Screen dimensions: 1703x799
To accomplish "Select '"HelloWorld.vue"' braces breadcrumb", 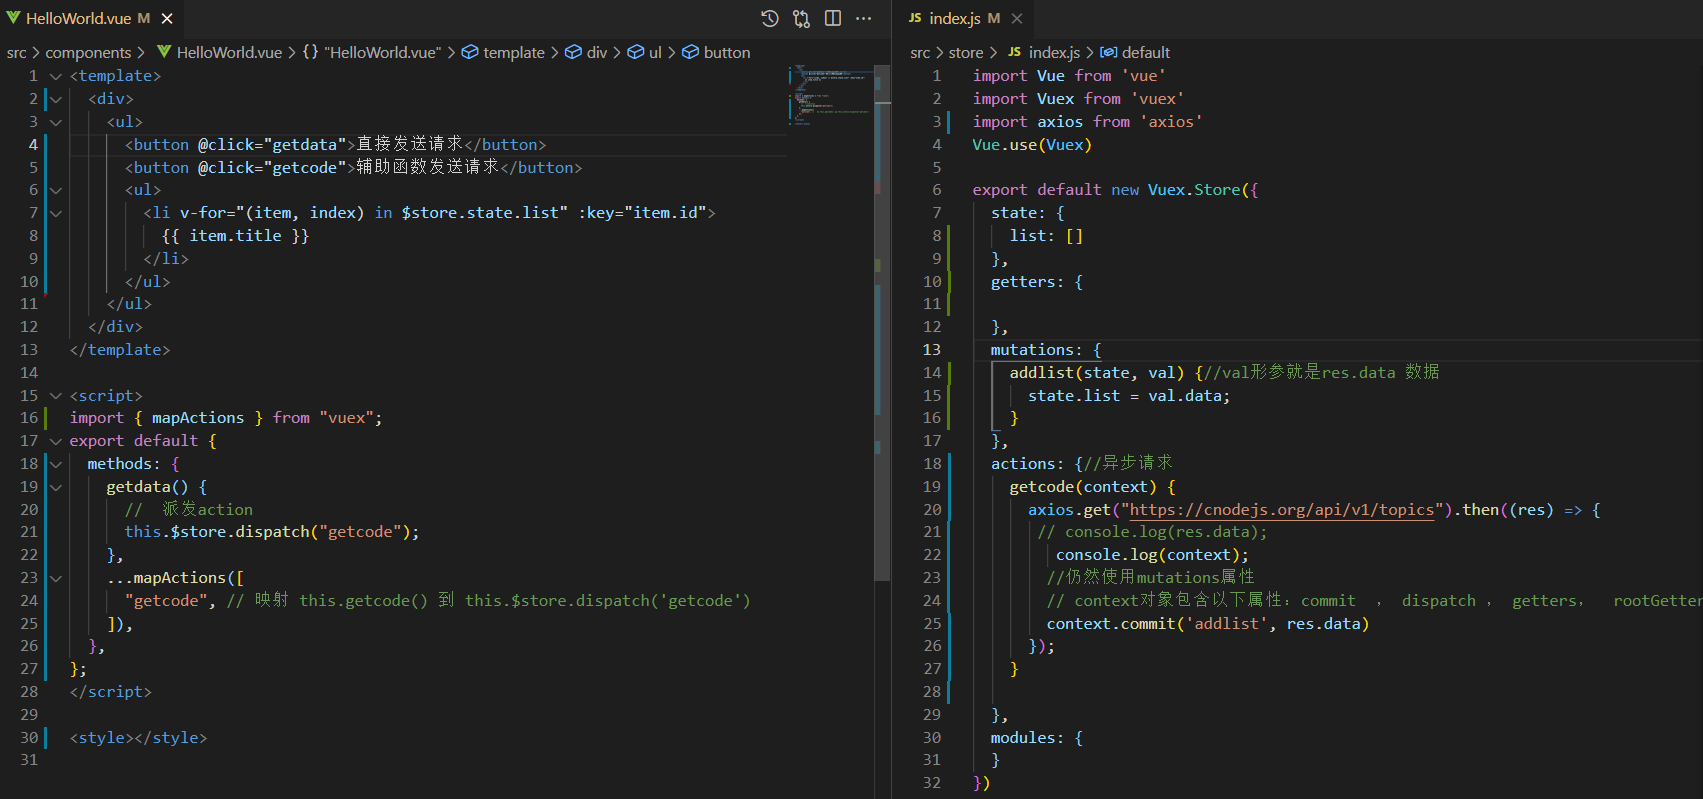I will tap(382, 52).
